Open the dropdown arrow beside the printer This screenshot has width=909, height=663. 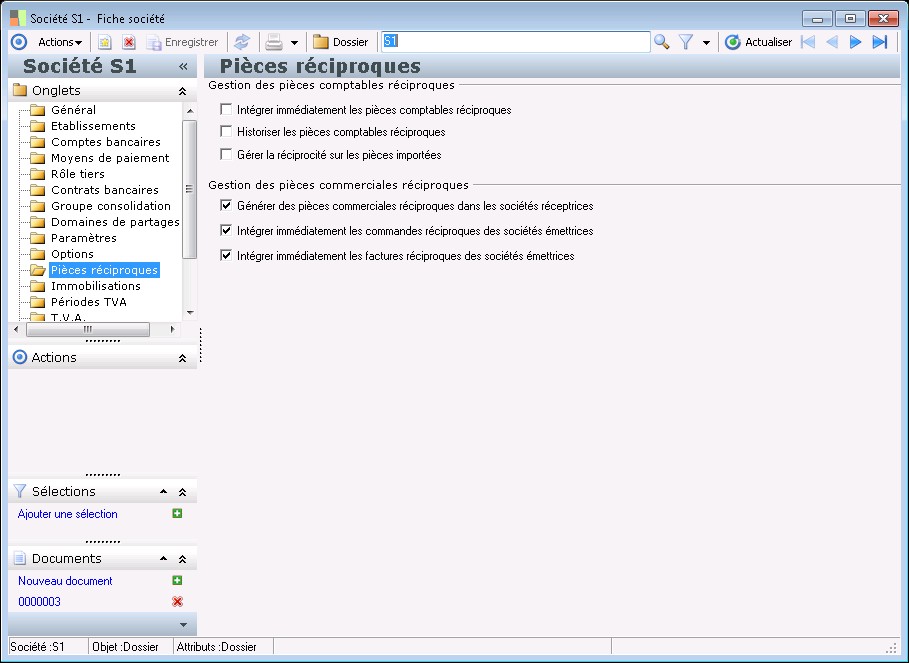coord(294,43)
